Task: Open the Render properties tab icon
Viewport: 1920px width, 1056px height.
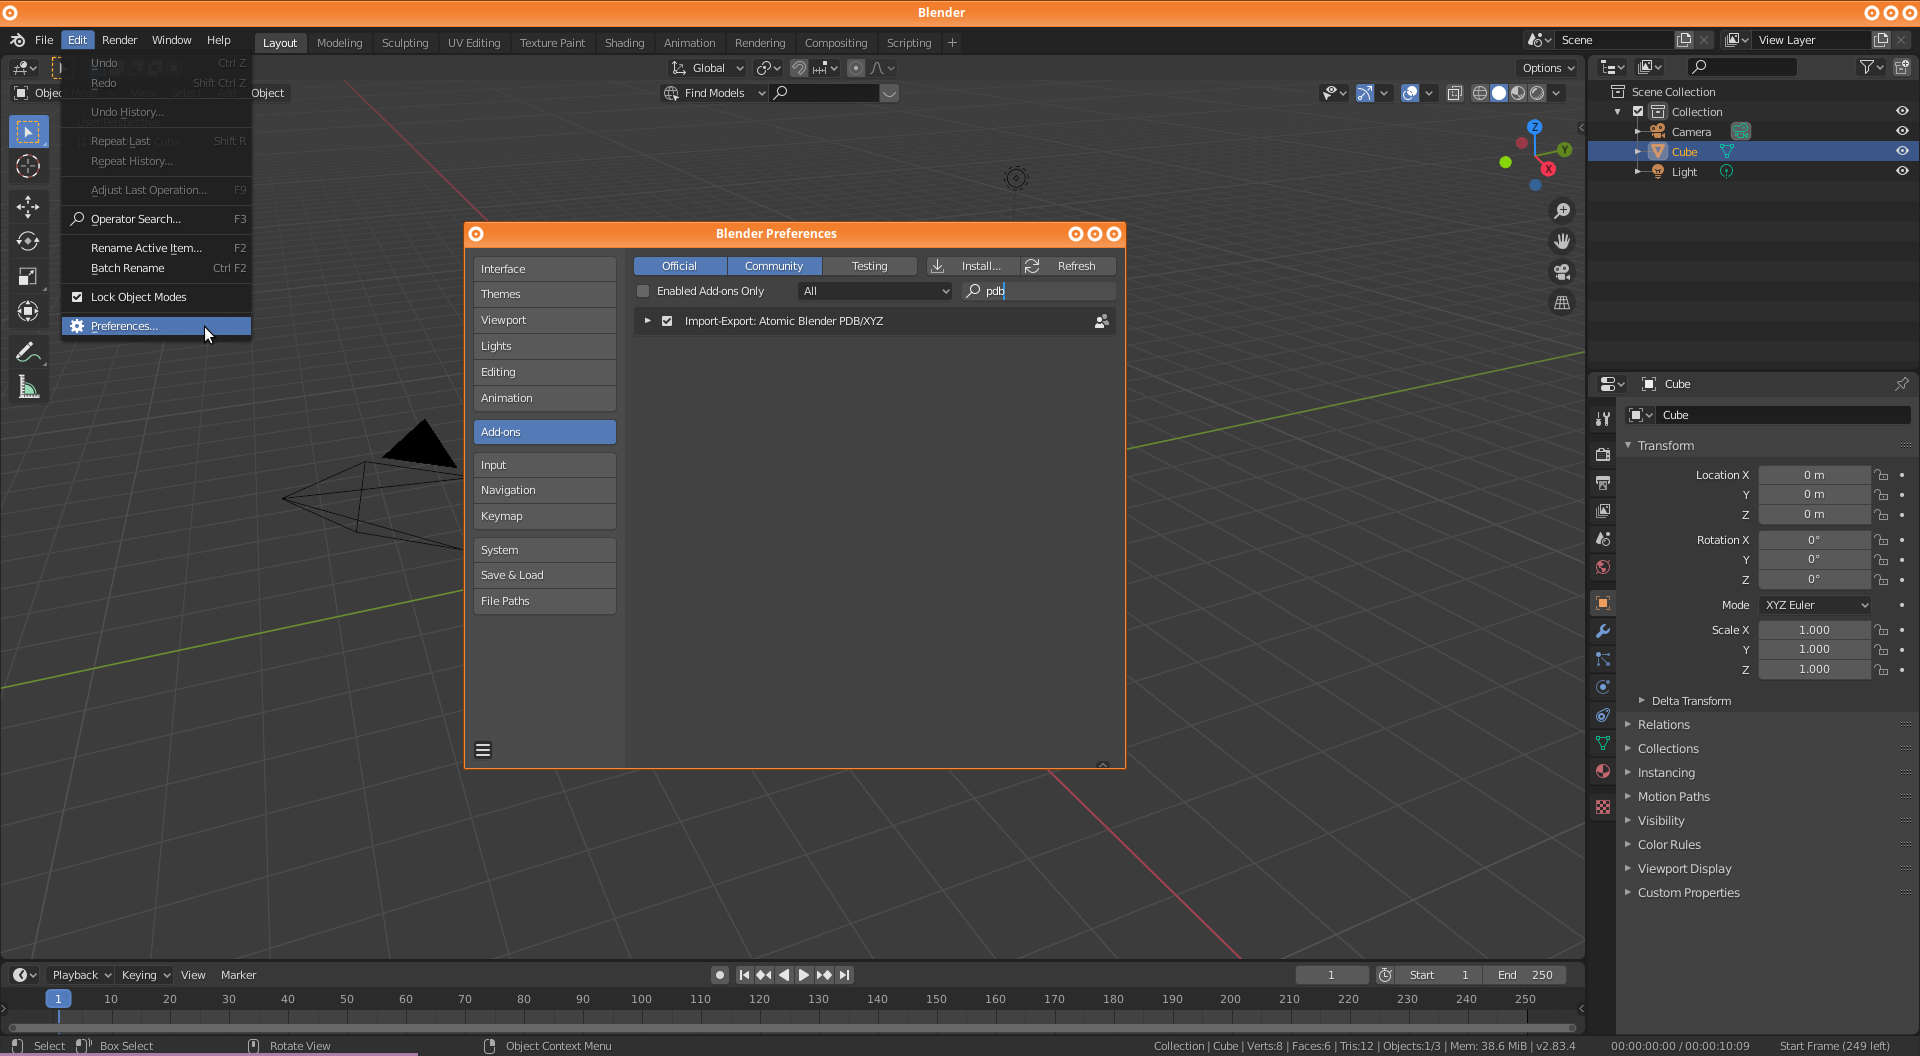Action: point(1603,454)
